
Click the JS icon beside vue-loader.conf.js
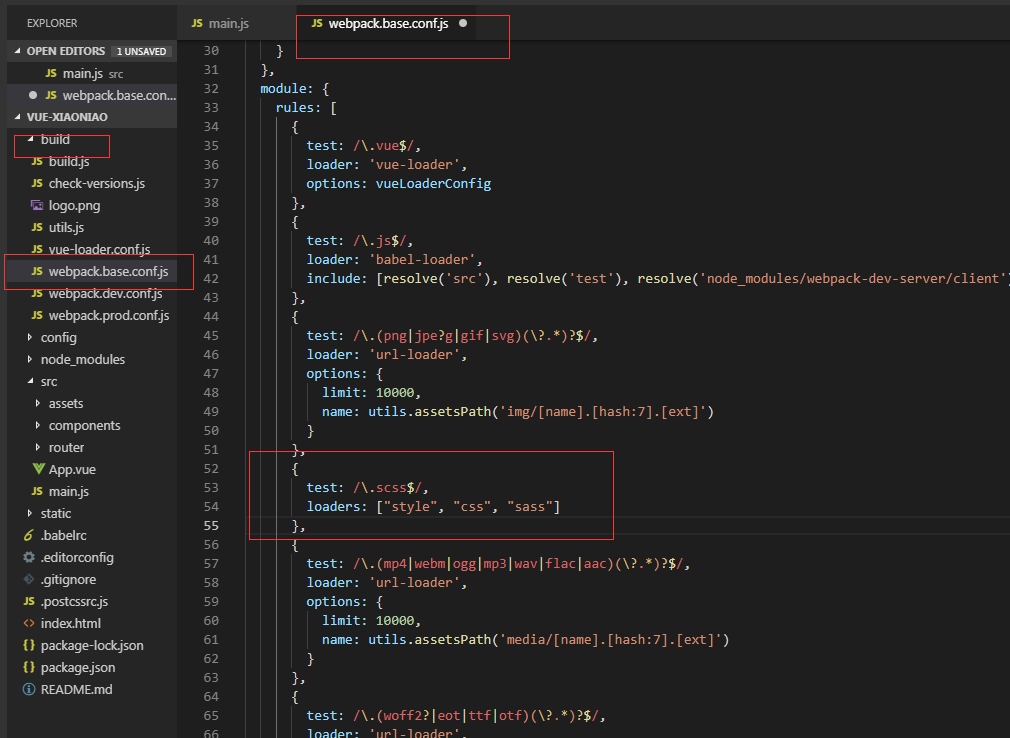[37, 249]
